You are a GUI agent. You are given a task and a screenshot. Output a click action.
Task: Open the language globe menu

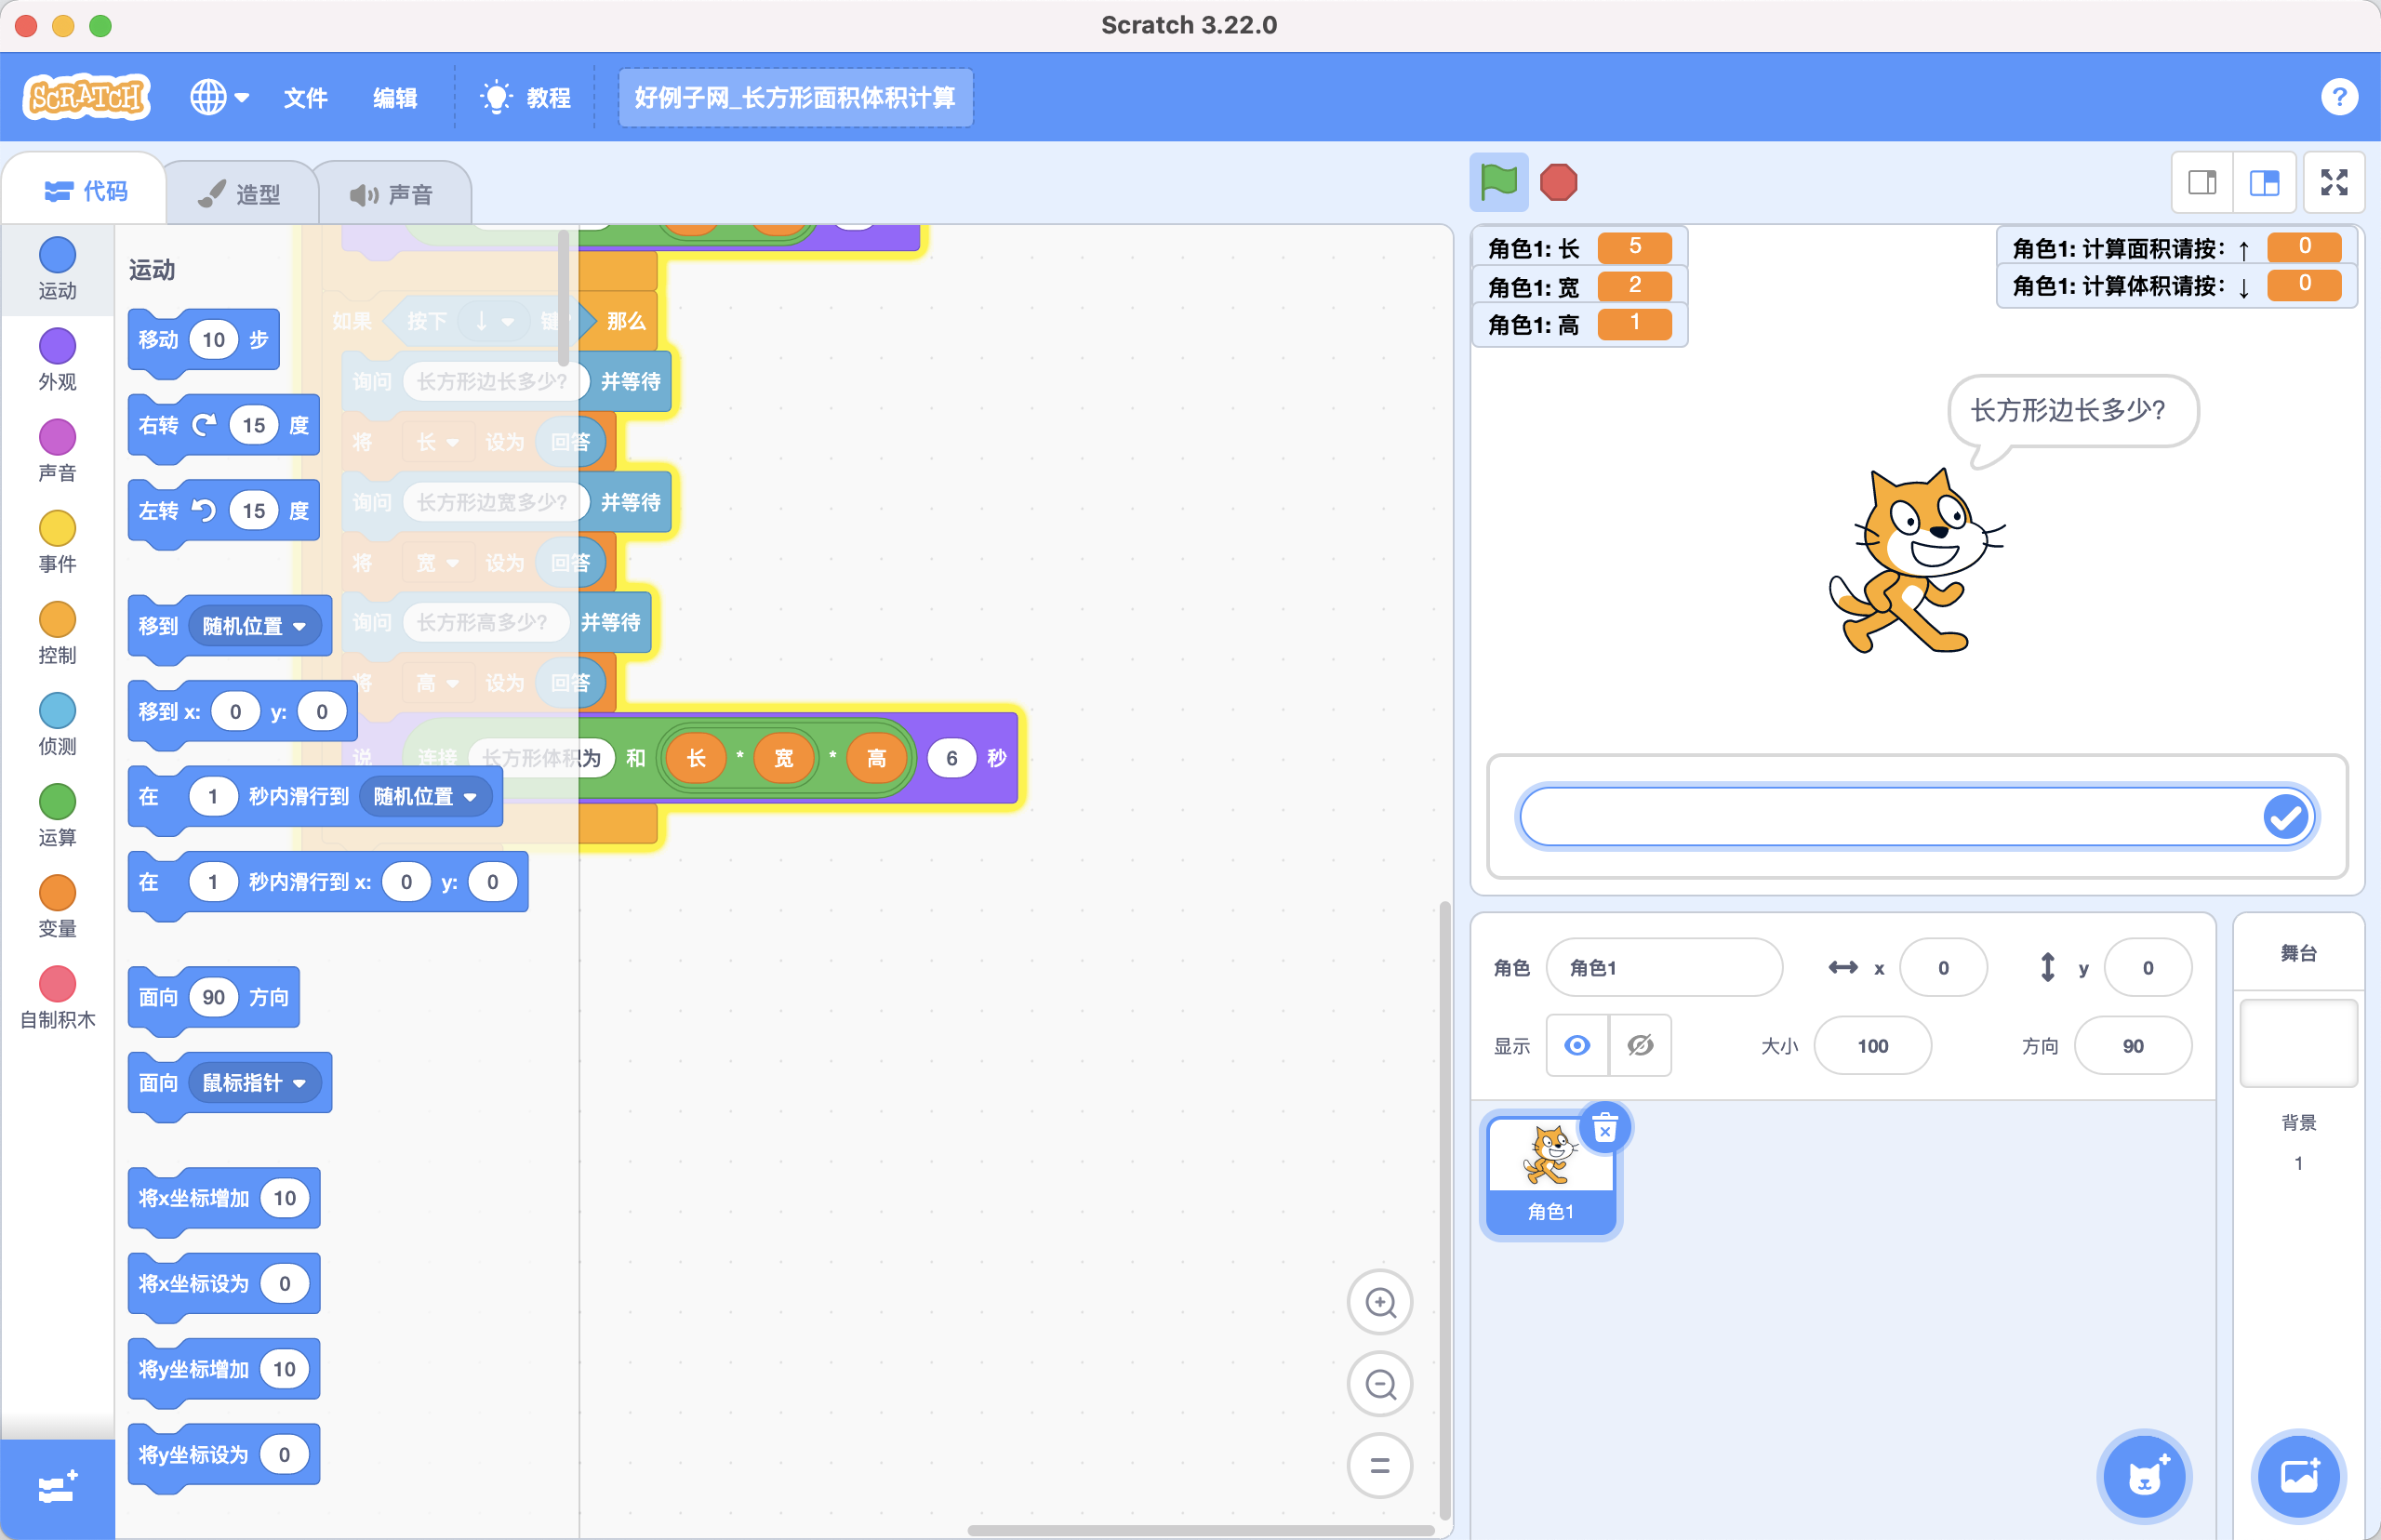219,97
